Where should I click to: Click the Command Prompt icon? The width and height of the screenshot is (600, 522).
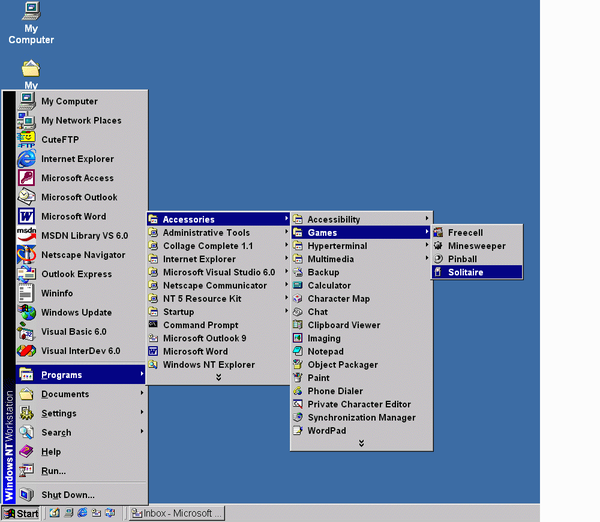(x=153, y=325)
